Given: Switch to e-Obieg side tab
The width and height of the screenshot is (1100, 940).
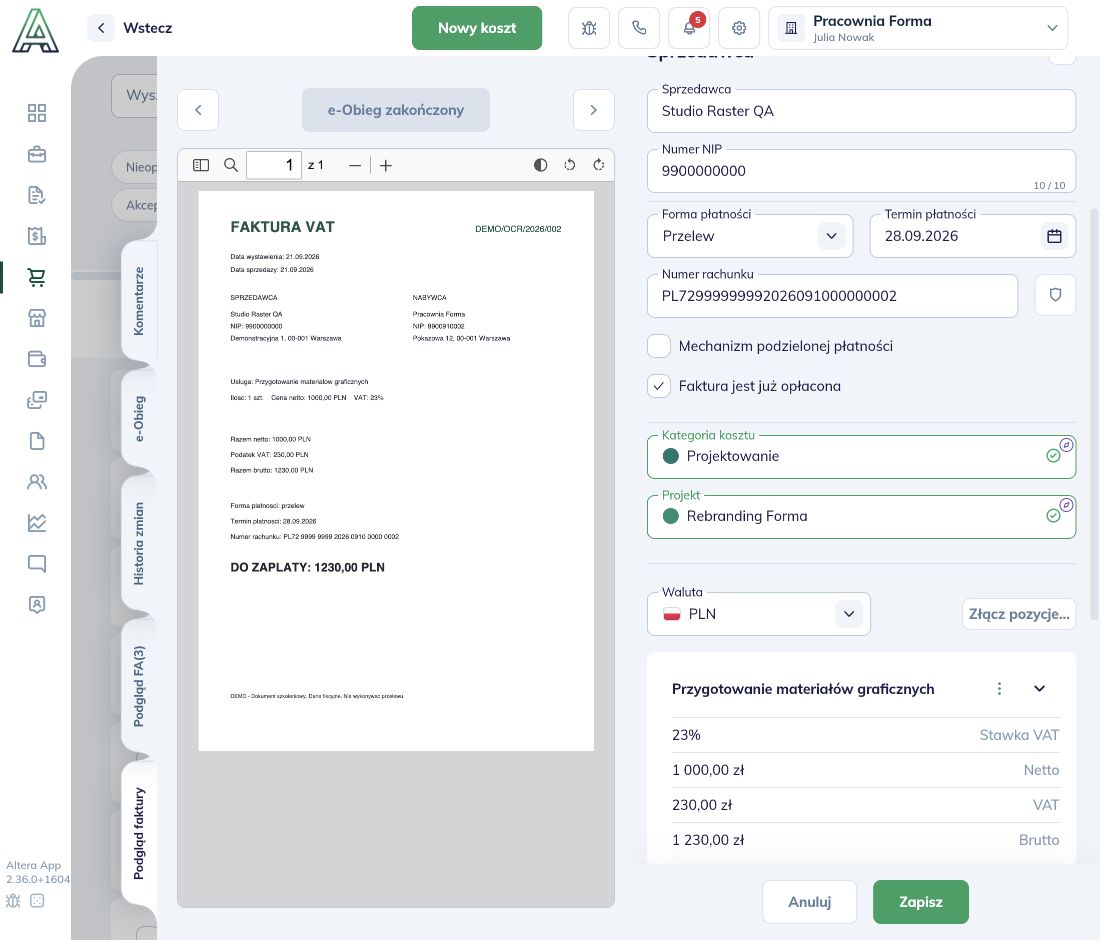Looking at the screenshot, I should point(139,418).
